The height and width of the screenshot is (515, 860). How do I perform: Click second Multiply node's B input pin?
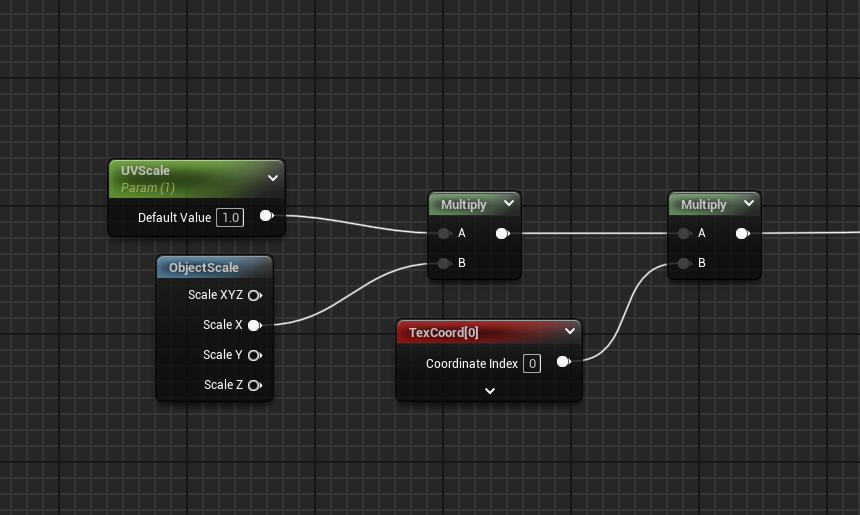(684, 264)
